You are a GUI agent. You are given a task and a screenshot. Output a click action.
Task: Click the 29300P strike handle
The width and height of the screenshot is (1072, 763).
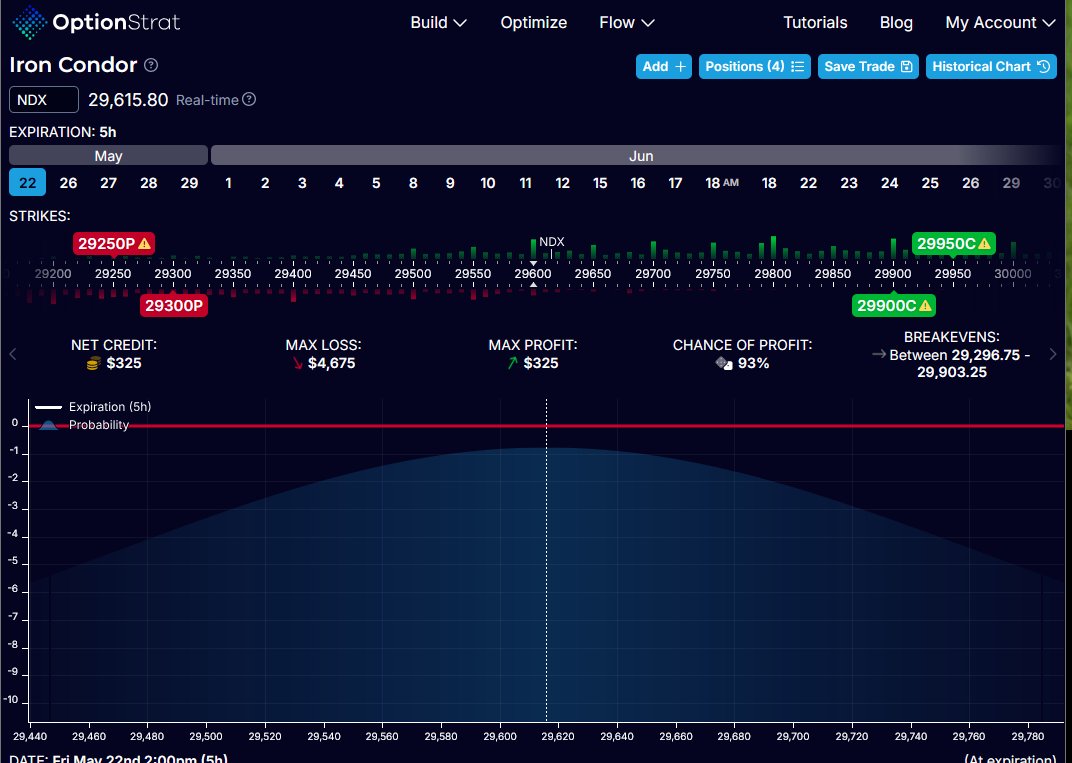[x=174, y=306]
